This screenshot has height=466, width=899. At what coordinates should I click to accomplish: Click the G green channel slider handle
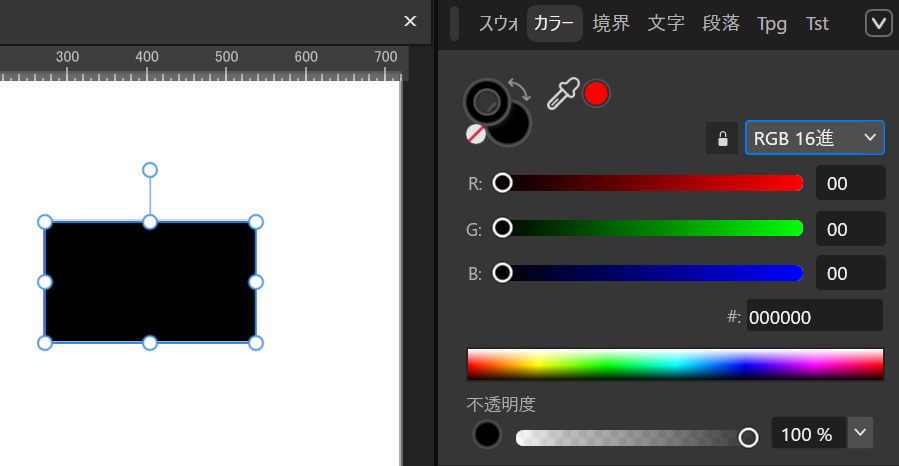502,228
